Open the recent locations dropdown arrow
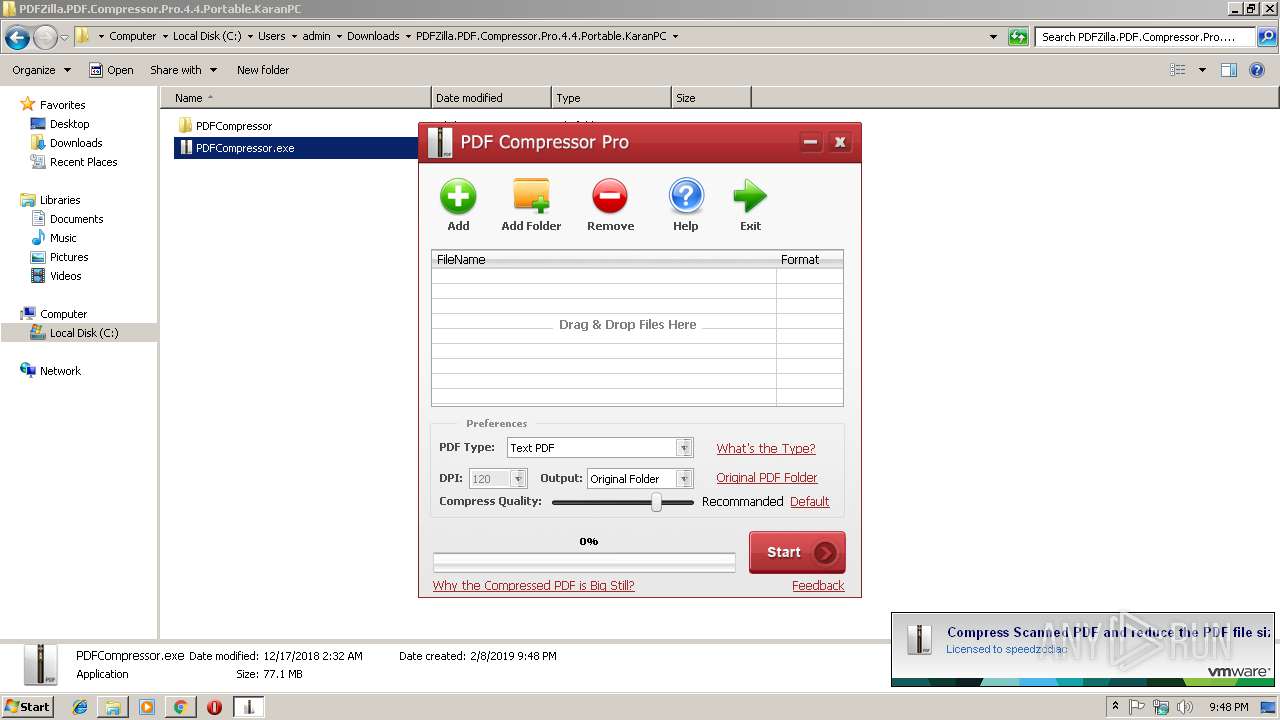 [x=64, y=38]
